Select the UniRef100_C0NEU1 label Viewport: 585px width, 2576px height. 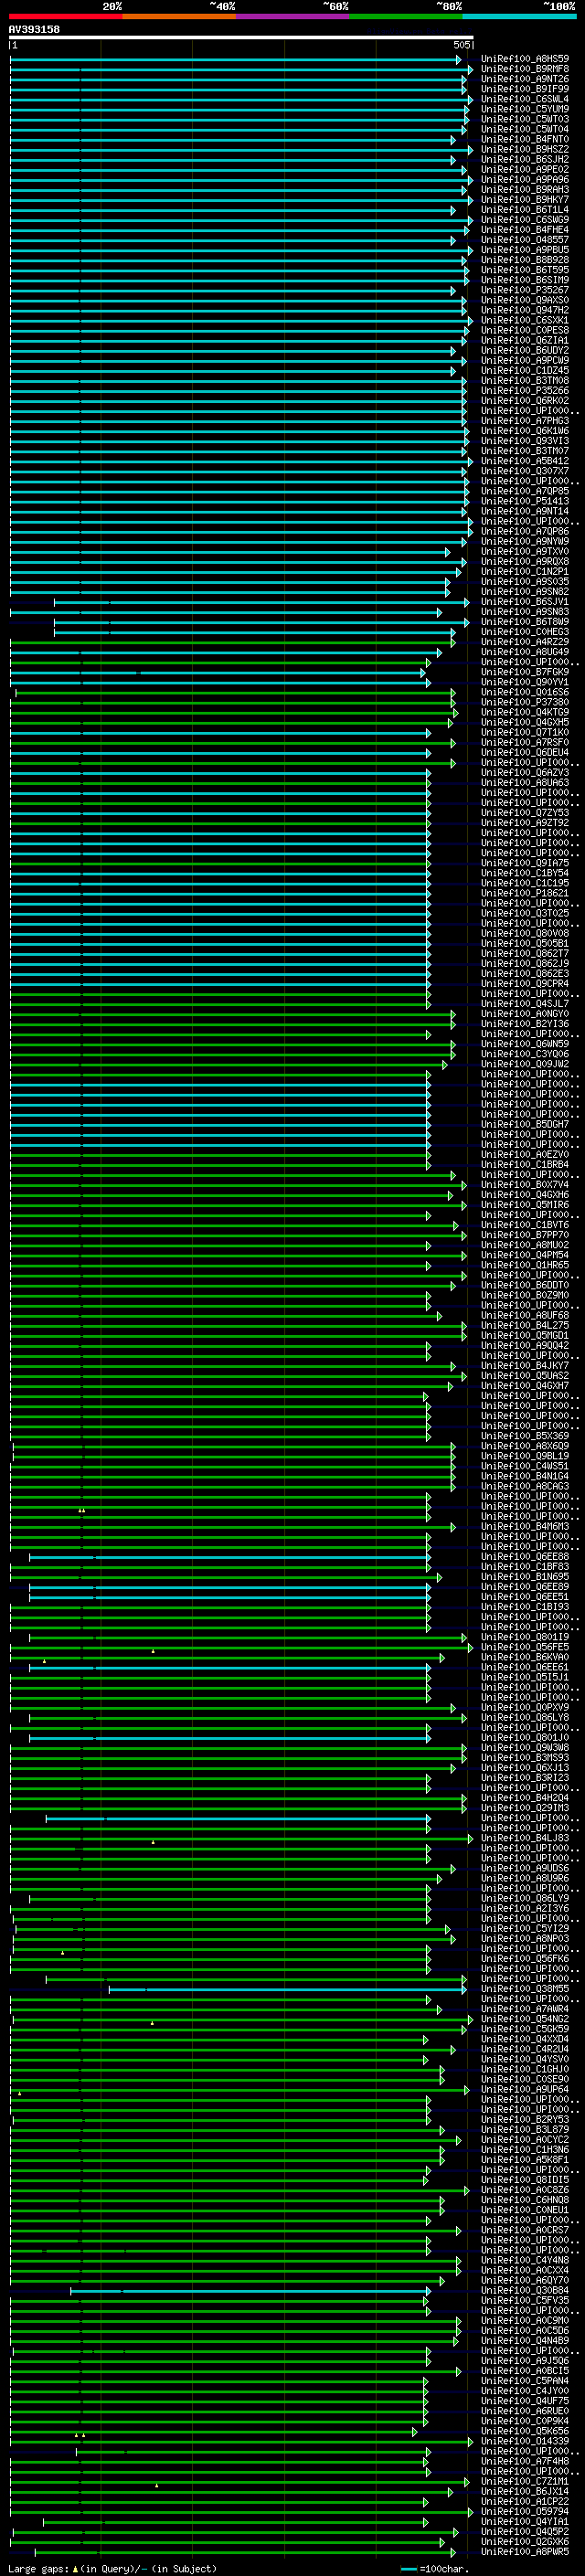[x=525, y=2210]
